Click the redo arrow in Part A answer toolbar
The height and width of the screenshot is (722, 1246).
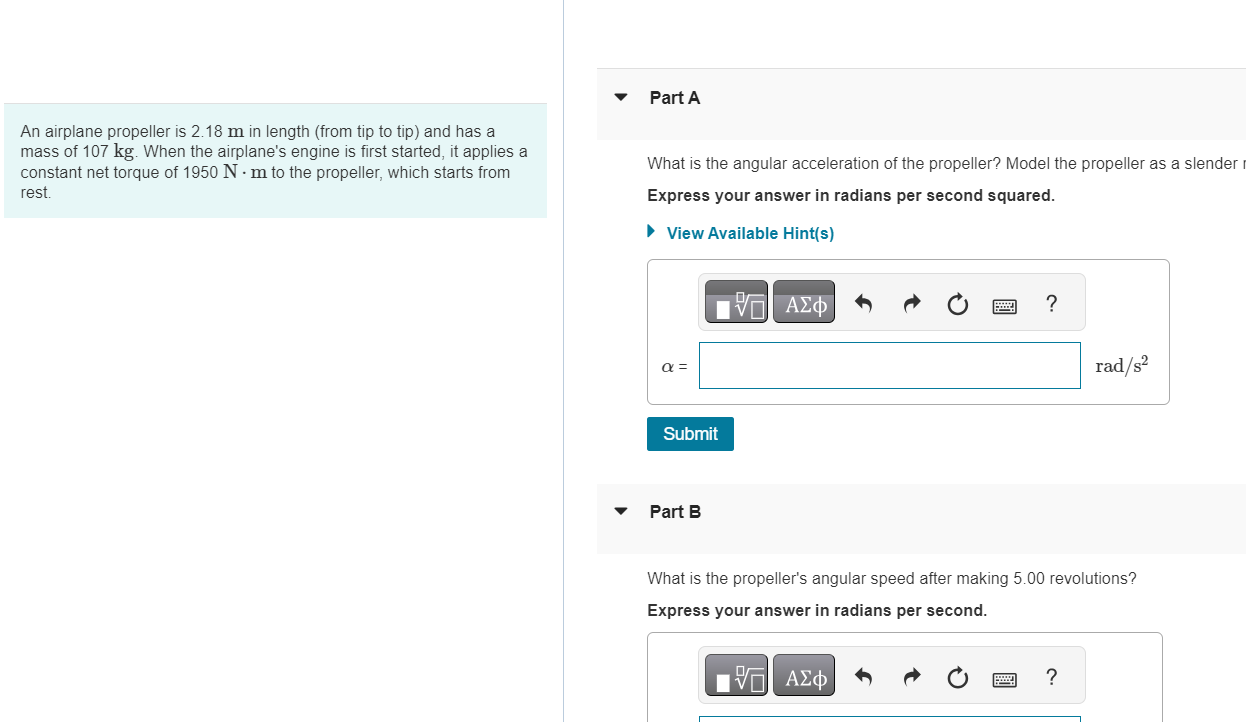click(911, 303)
